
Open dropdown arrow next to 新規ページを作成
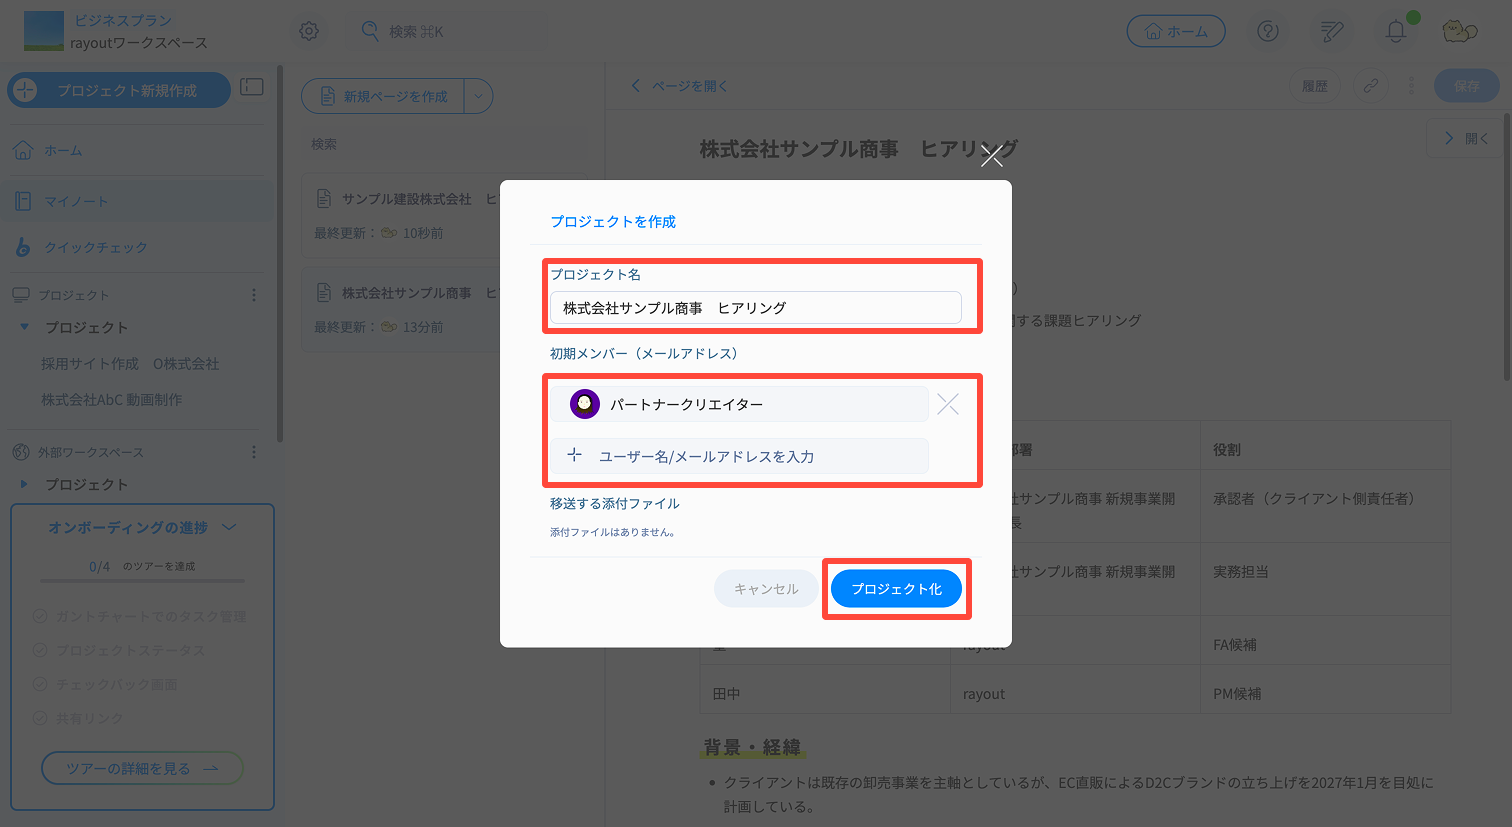479,96
